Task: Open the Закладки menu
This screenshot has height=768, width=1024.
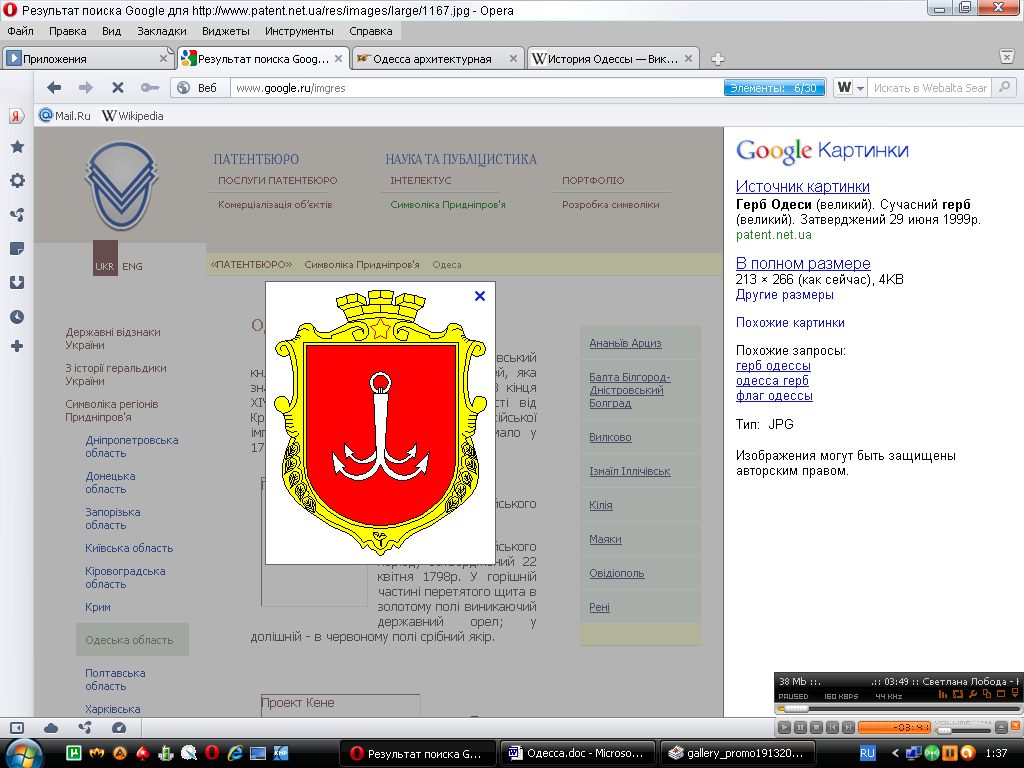Action: pos(161,31)
